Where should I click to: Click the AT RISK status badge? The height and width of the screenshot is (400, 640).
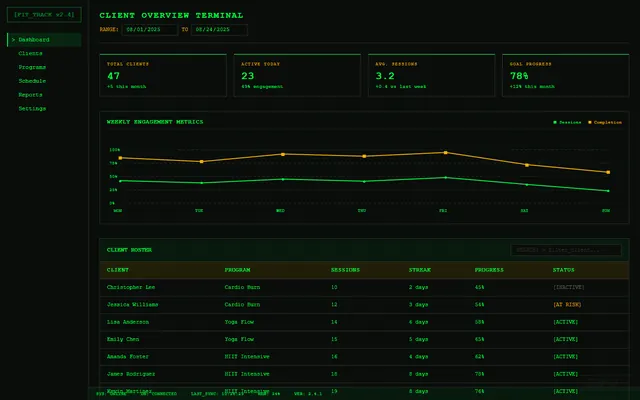[x=567, y=304]
